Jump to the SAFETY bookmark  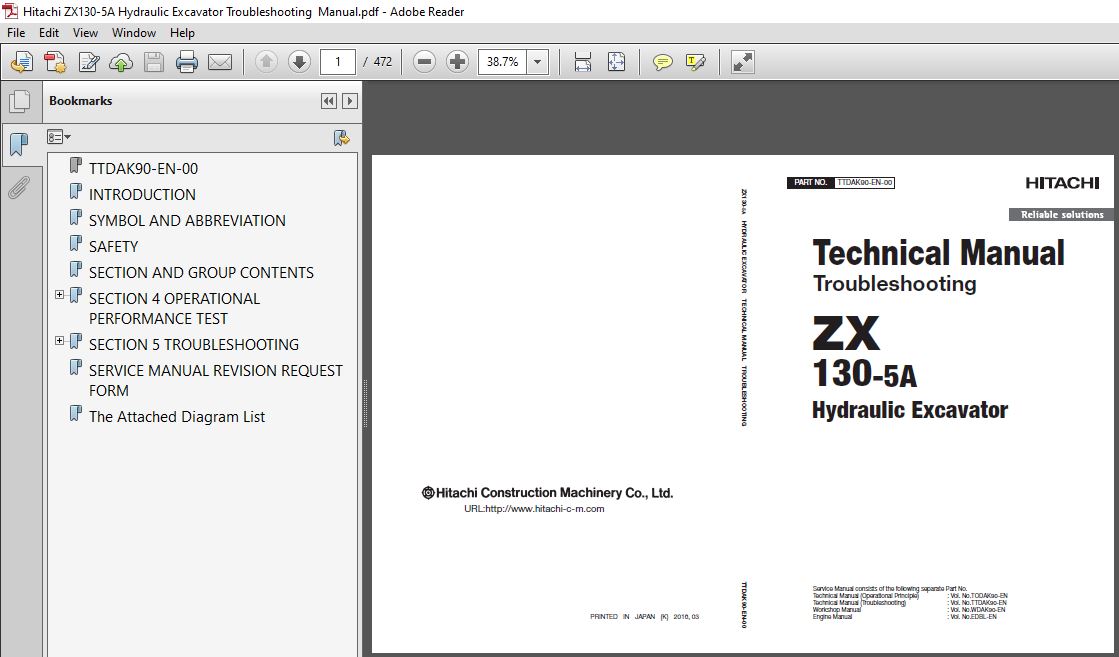click(x=113, y=247)
